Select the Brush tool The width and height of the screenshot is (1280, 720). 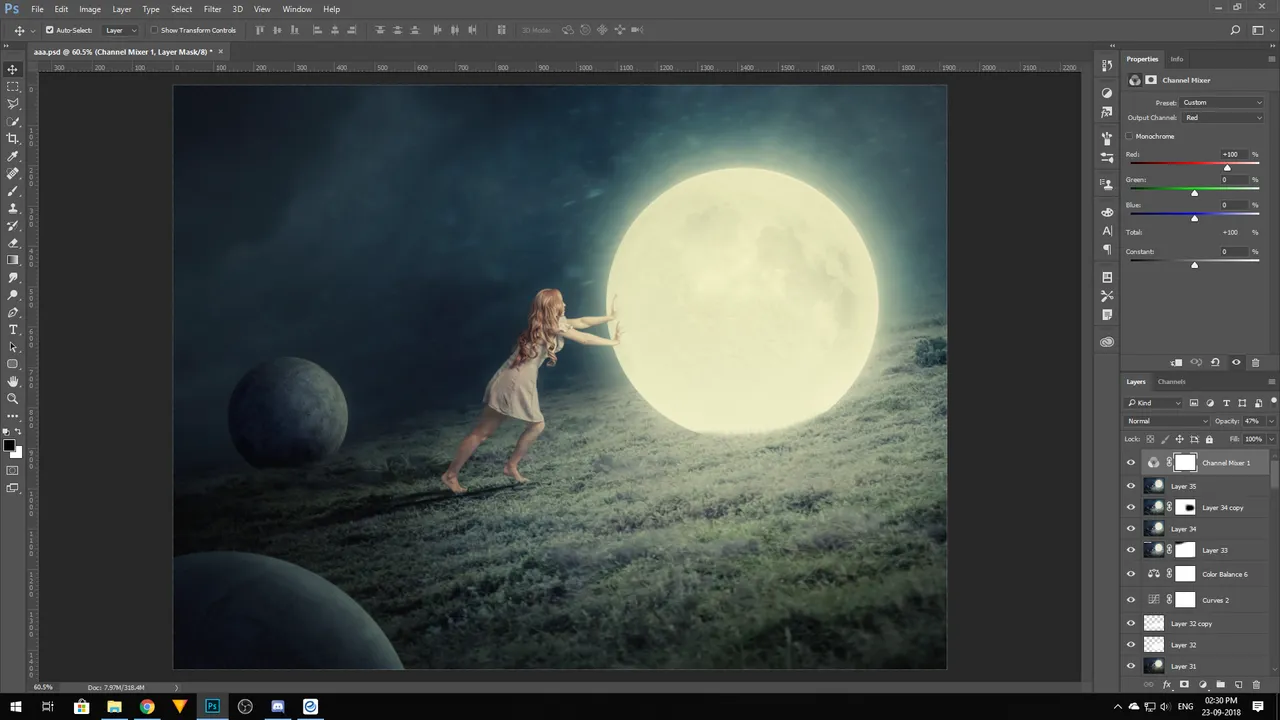point(13,191)
